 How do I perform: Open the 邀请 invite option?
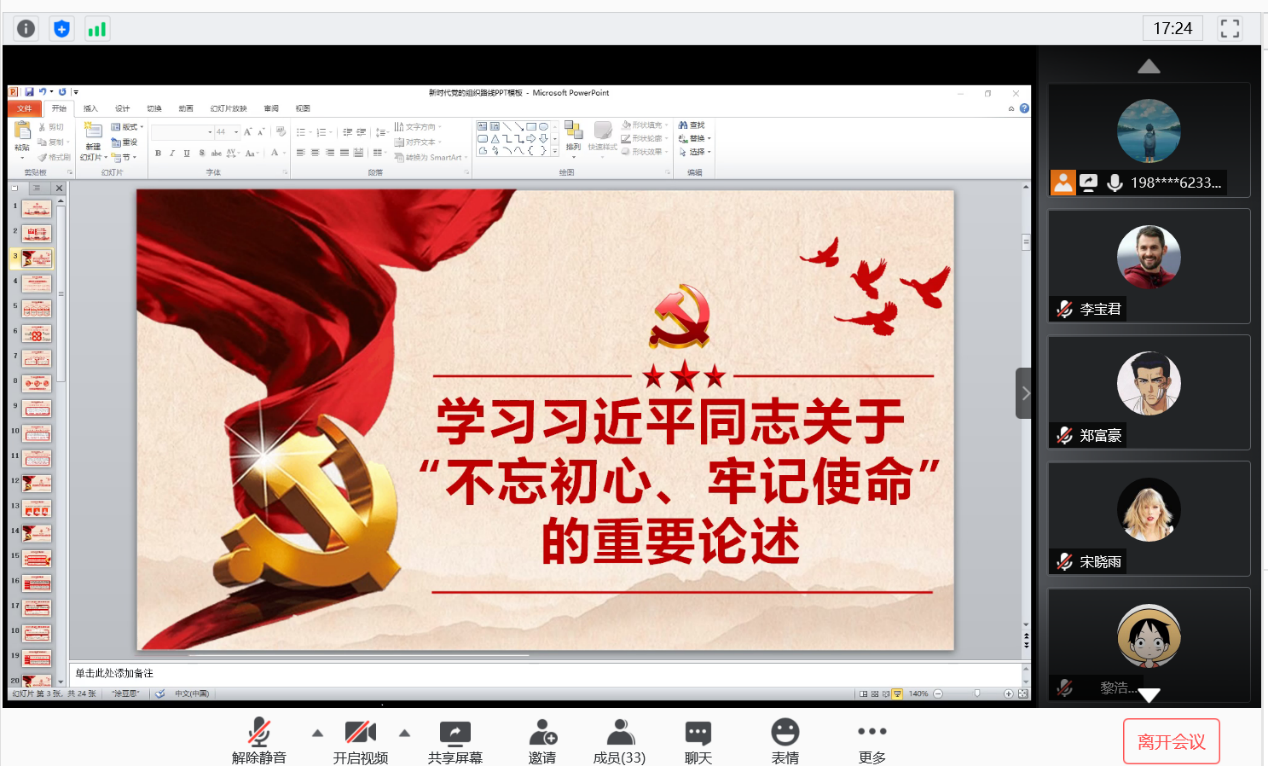coord(542,742)
